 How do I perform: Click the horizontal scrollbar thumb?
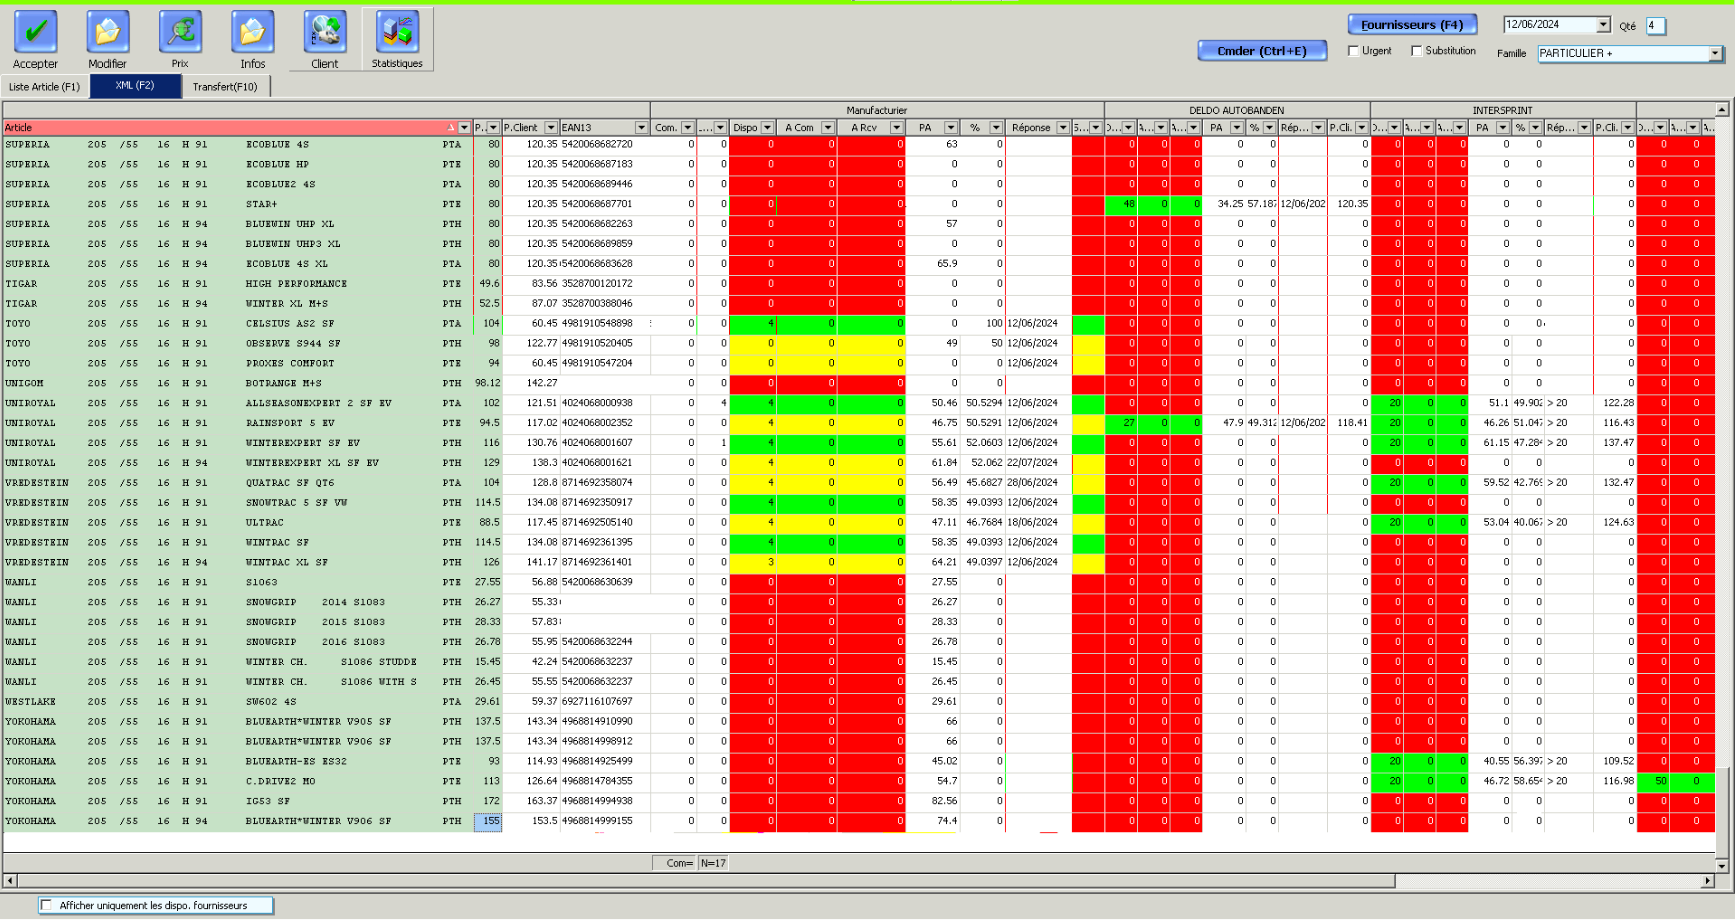706,881
